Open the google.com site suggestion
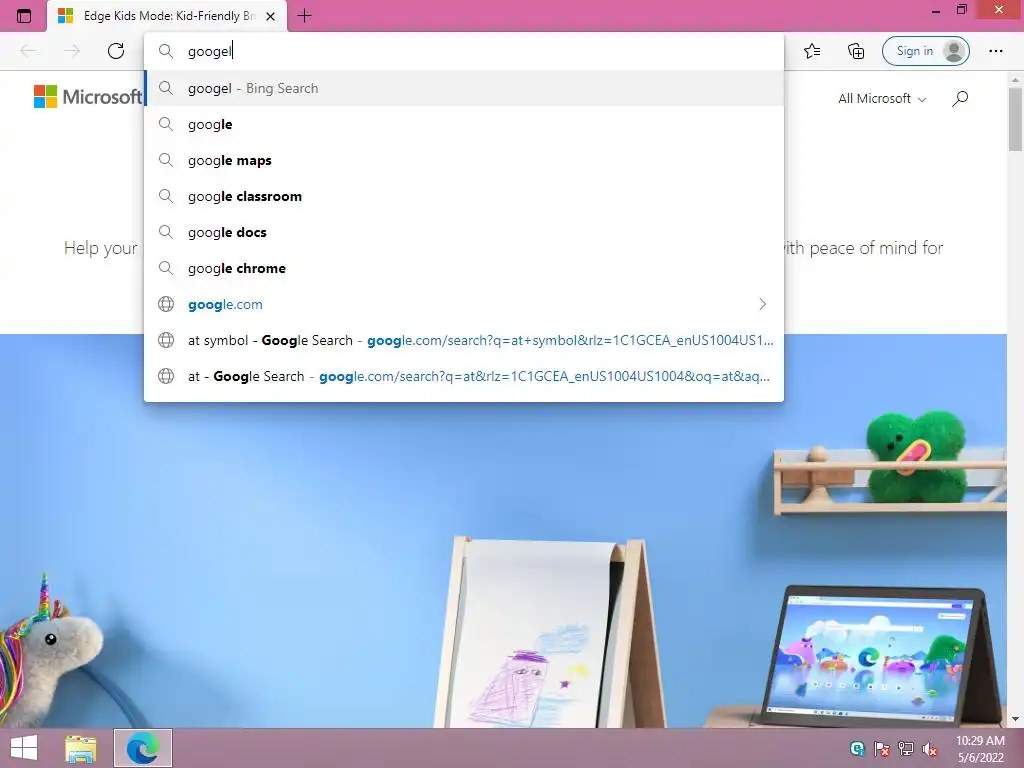1024x768 pixels. 464,304
